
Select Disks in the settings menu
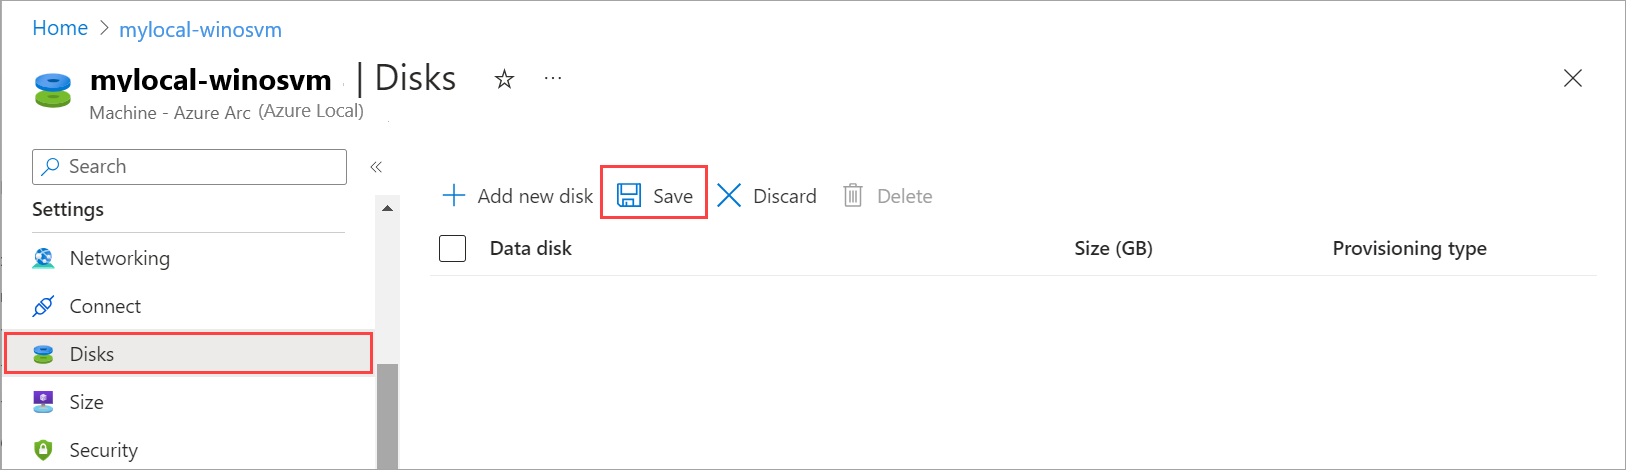coord(92,354)
